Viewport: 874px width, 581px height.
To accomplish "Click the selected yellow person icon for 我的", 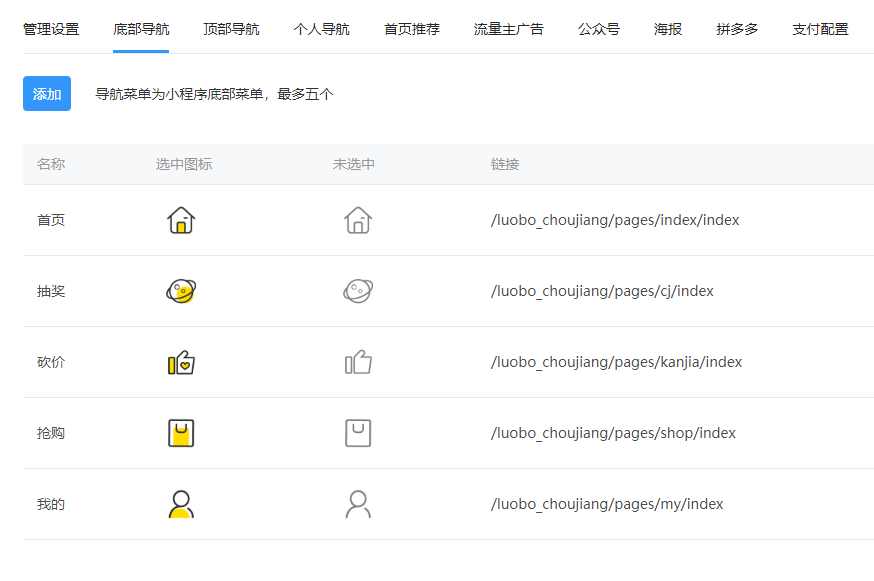I will click(181, 504).
